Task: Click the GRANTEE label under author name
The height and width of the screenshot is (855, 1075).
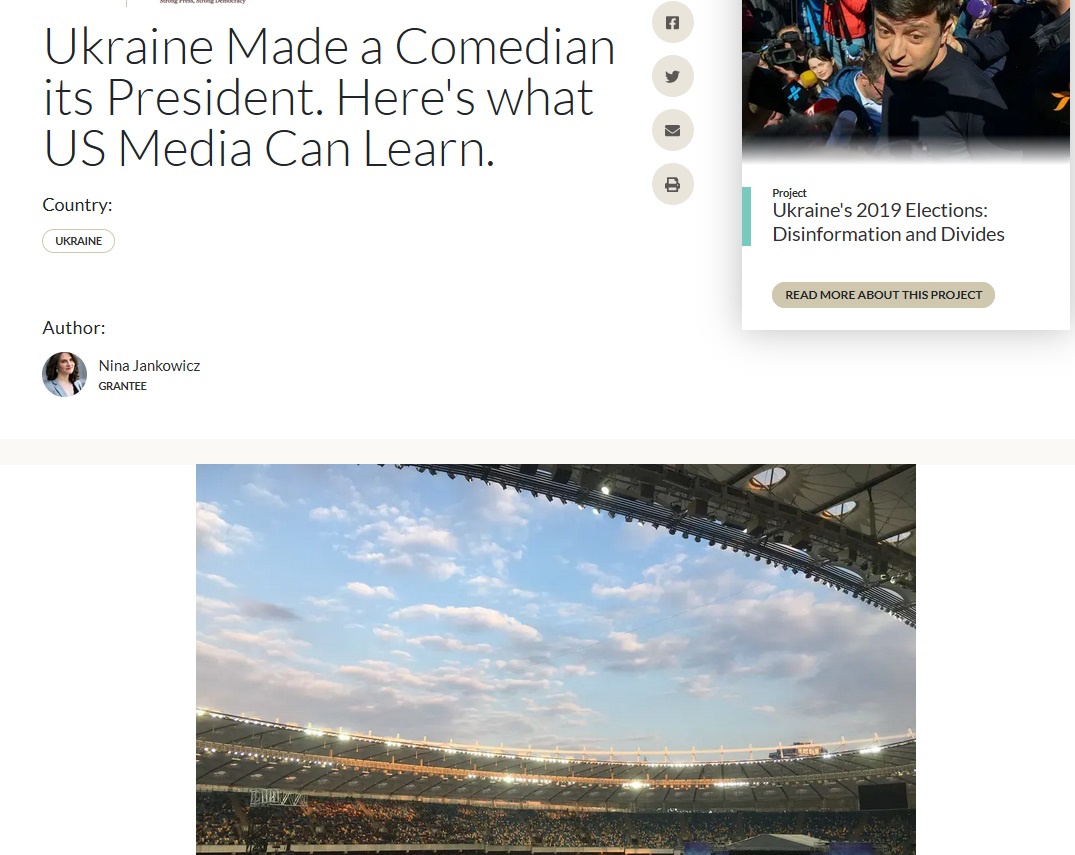Action: coord(123,386)
